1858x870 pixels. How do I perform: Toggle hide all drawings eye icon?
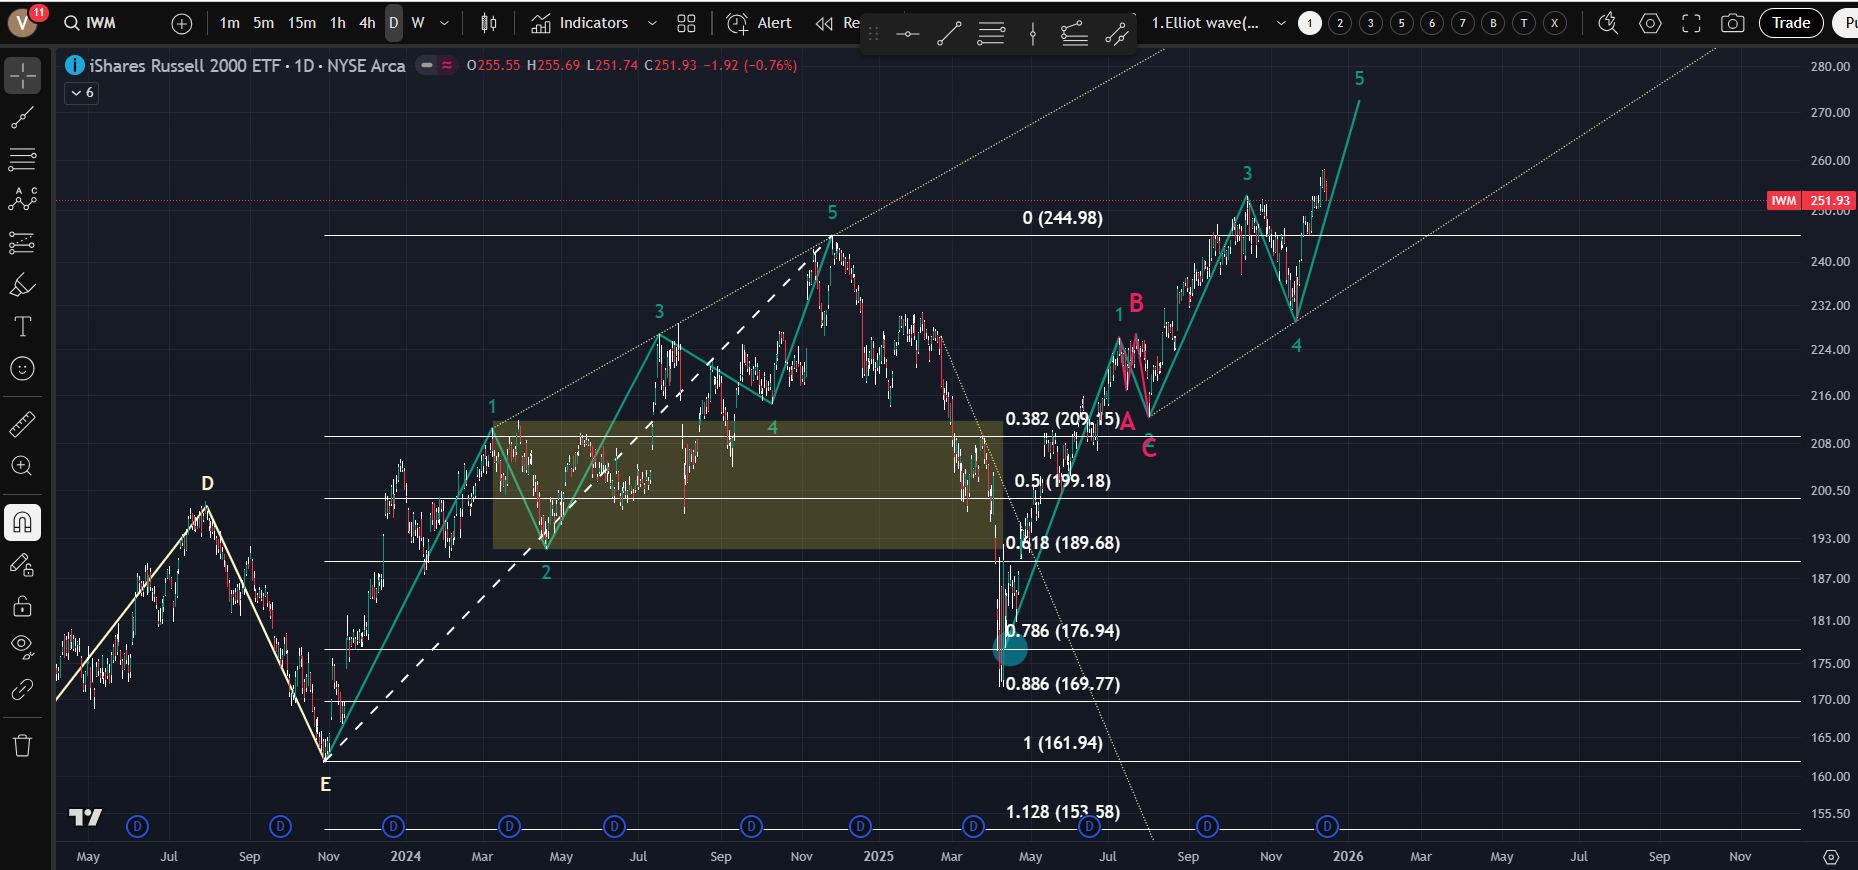click(x=22, y=645)
